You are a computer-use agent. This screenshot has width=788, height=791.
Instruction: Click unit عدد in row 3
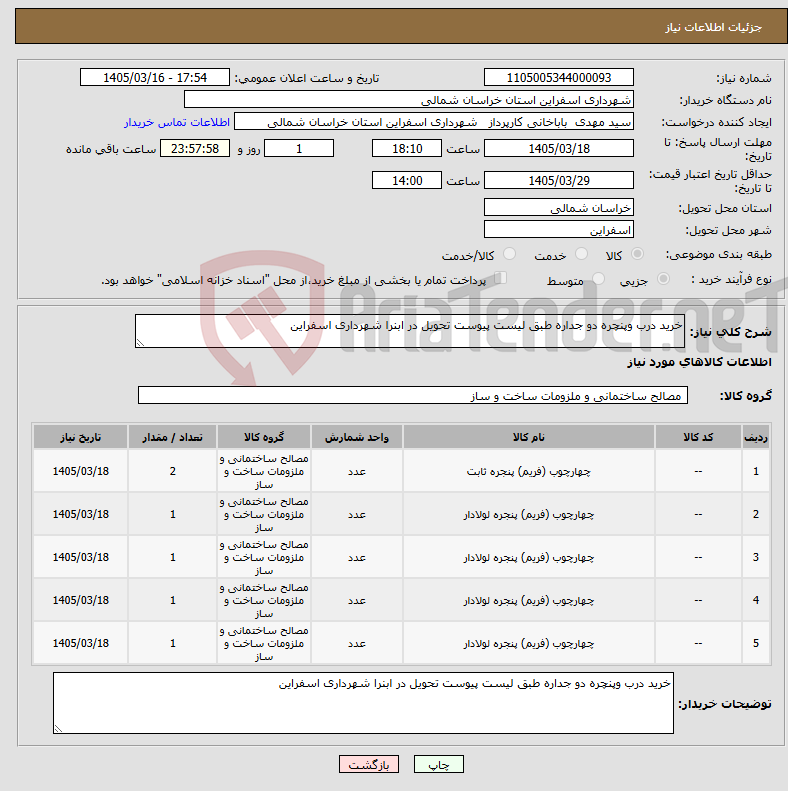click(357, 557)
